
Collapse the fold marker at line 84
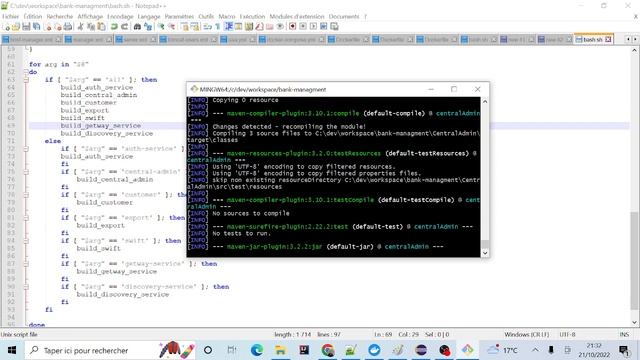pyautogui.click(x=26, y=241)
